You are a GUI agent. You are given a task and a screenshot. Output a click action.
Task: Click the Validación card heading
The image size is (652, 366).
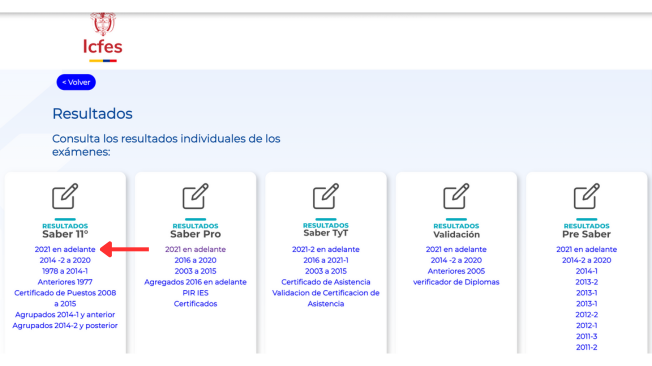tap(456, 235)
